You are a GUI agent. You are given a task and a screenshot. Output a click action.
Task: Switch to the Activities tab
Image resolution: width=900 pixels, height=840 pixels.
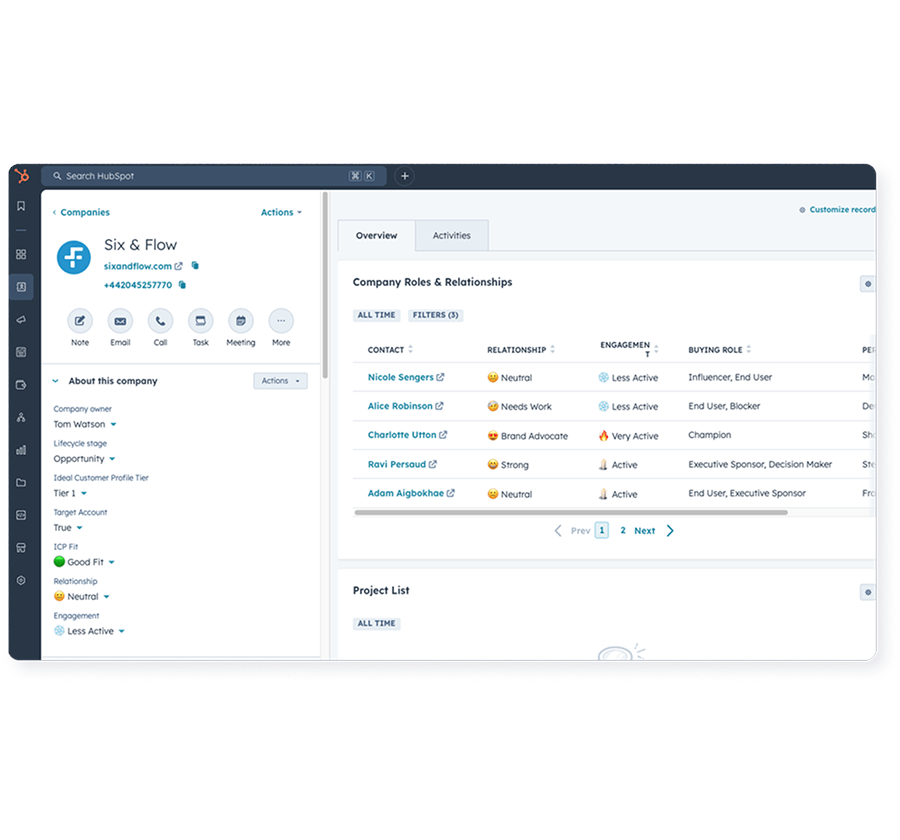tap(452, 235)
